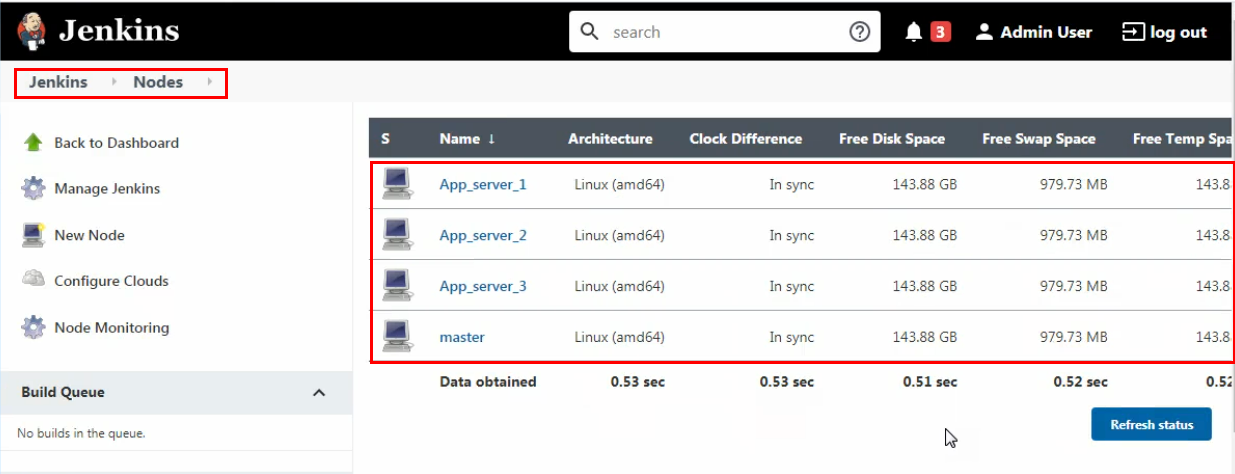Screen dimensions: 1235x474
Task: Open the master node link
Action: coord(462,338)
